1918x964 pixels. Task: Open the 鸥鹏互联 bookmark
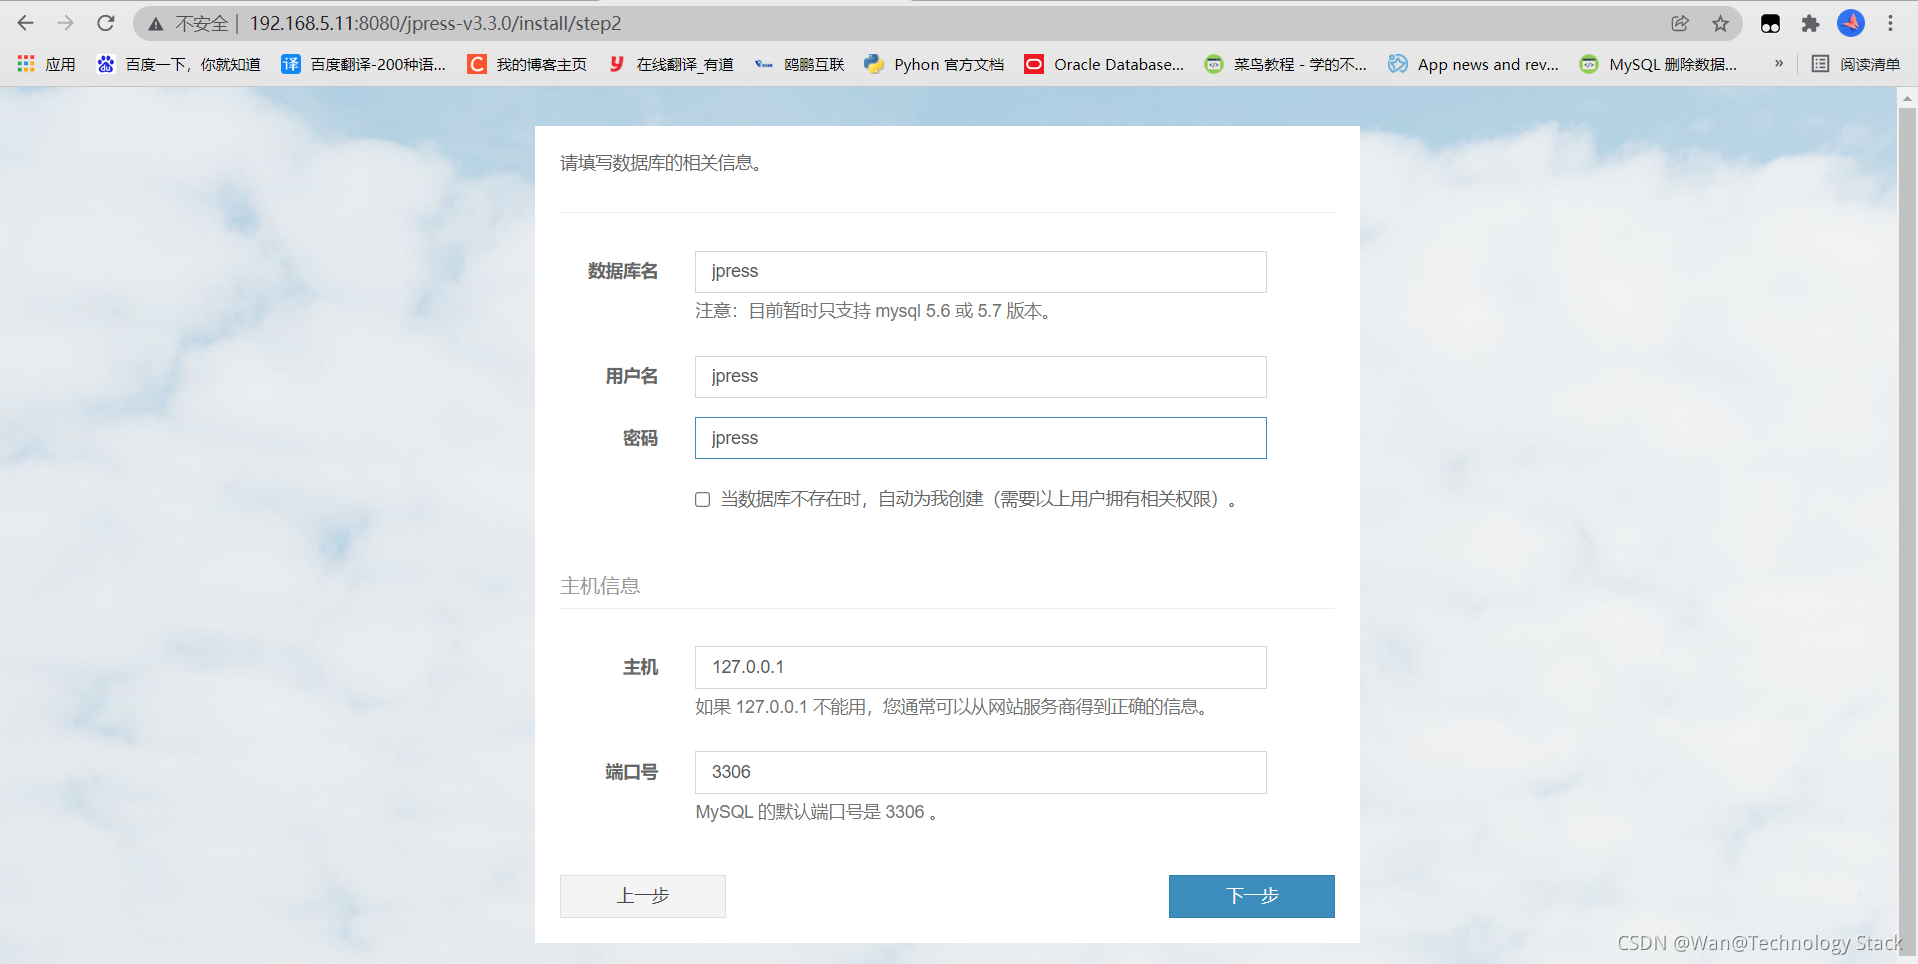(x=799, y=64)
